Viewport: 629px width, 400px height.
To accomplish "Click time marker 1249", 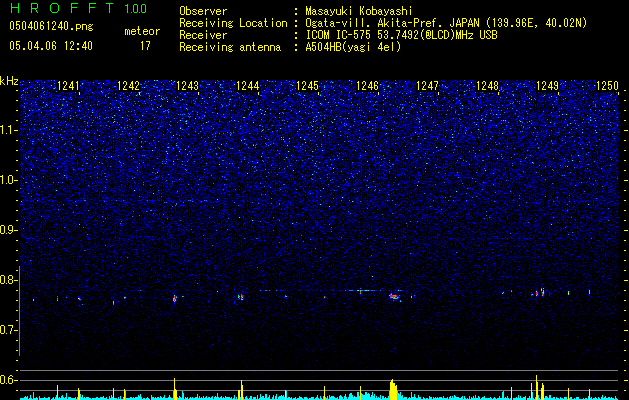I will [x=548, y=86].
